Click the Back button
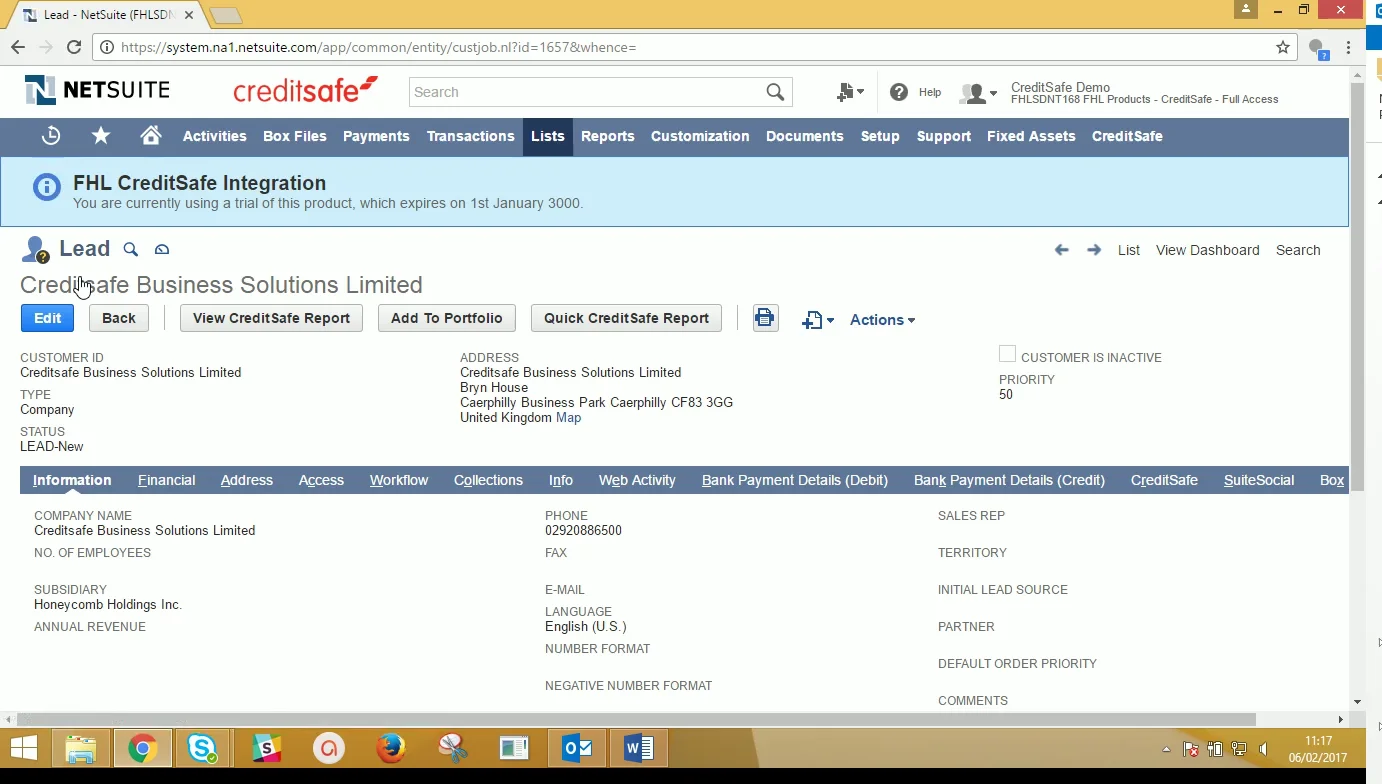The height and width of the screenshot is (784, 1382). 119,318
